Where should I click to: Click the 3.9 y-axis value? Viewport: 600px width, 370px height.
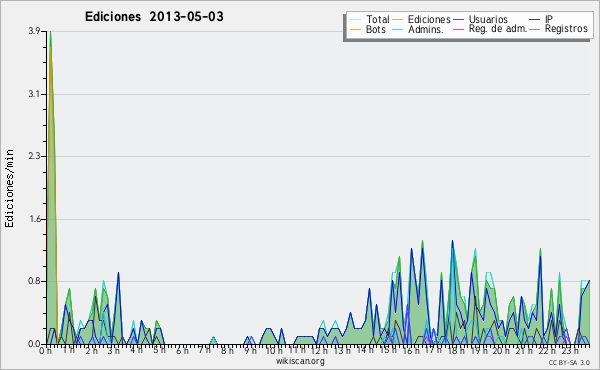click(34, 31)
